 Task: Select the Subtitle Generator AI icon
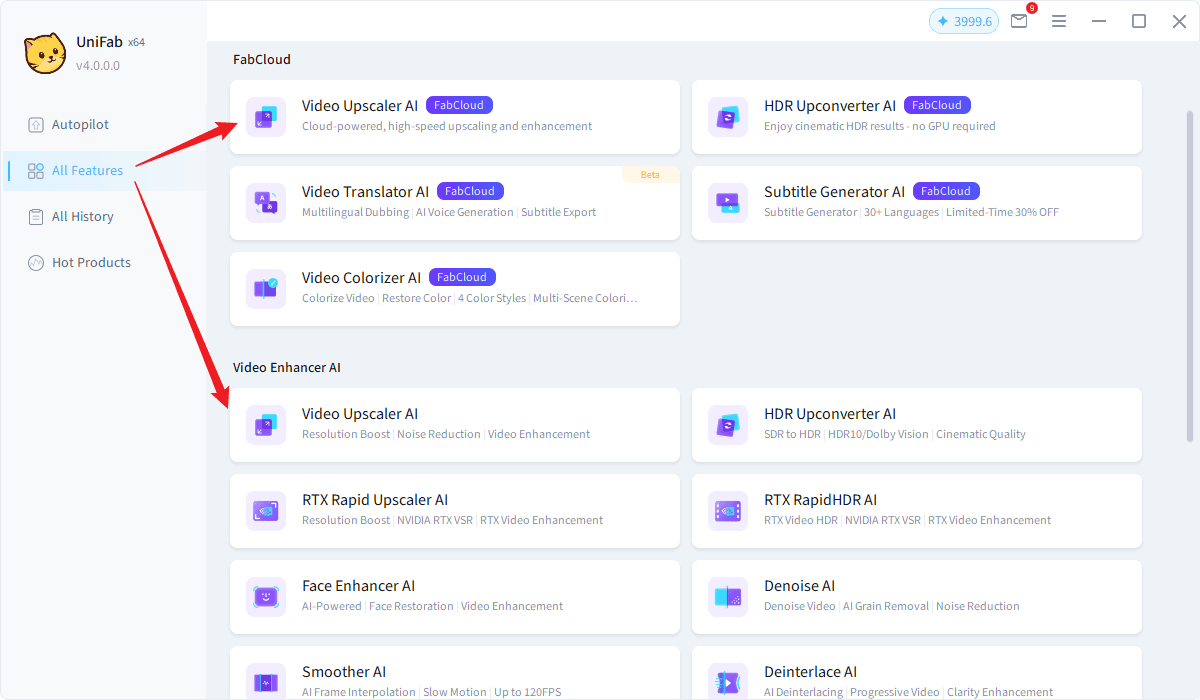pyautogui.click(x=727, y=203)
